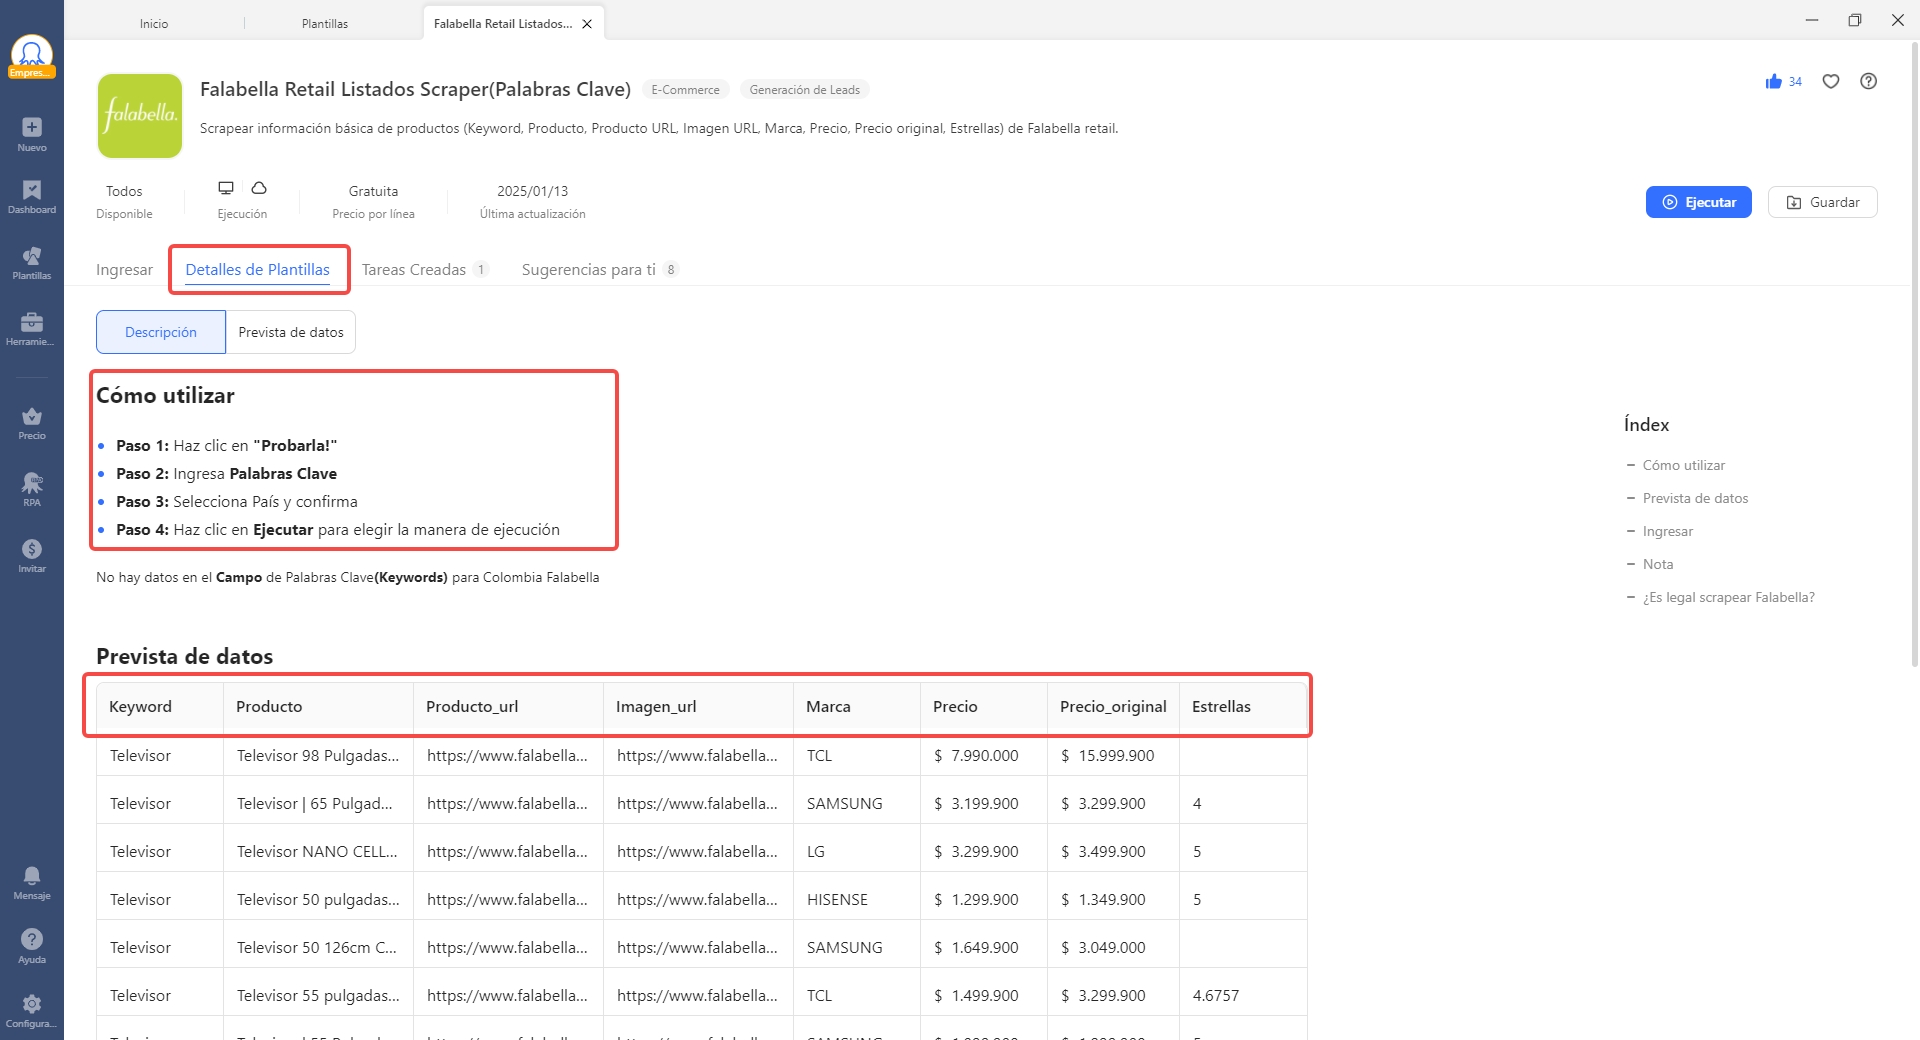Image resolution: width=1920 pixels, height=1040 pixels.
Task: Open Mensaje notifications bell
Action: tap(32, 877)
